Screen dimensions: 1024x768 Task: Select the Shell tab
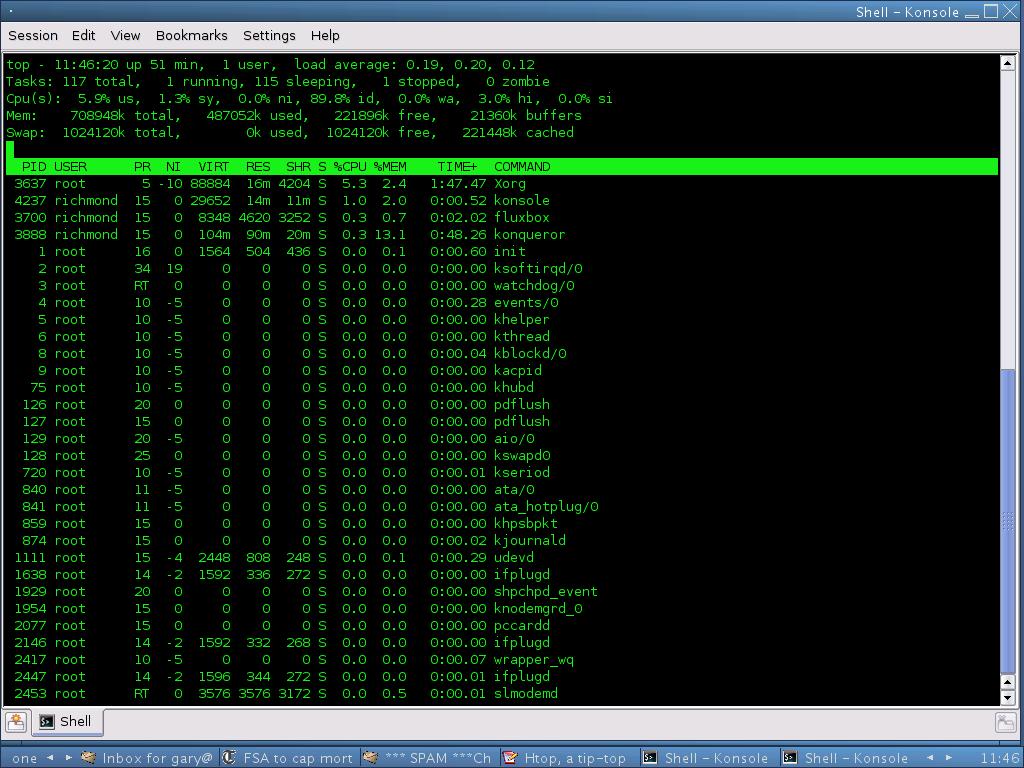coord(66,722)
